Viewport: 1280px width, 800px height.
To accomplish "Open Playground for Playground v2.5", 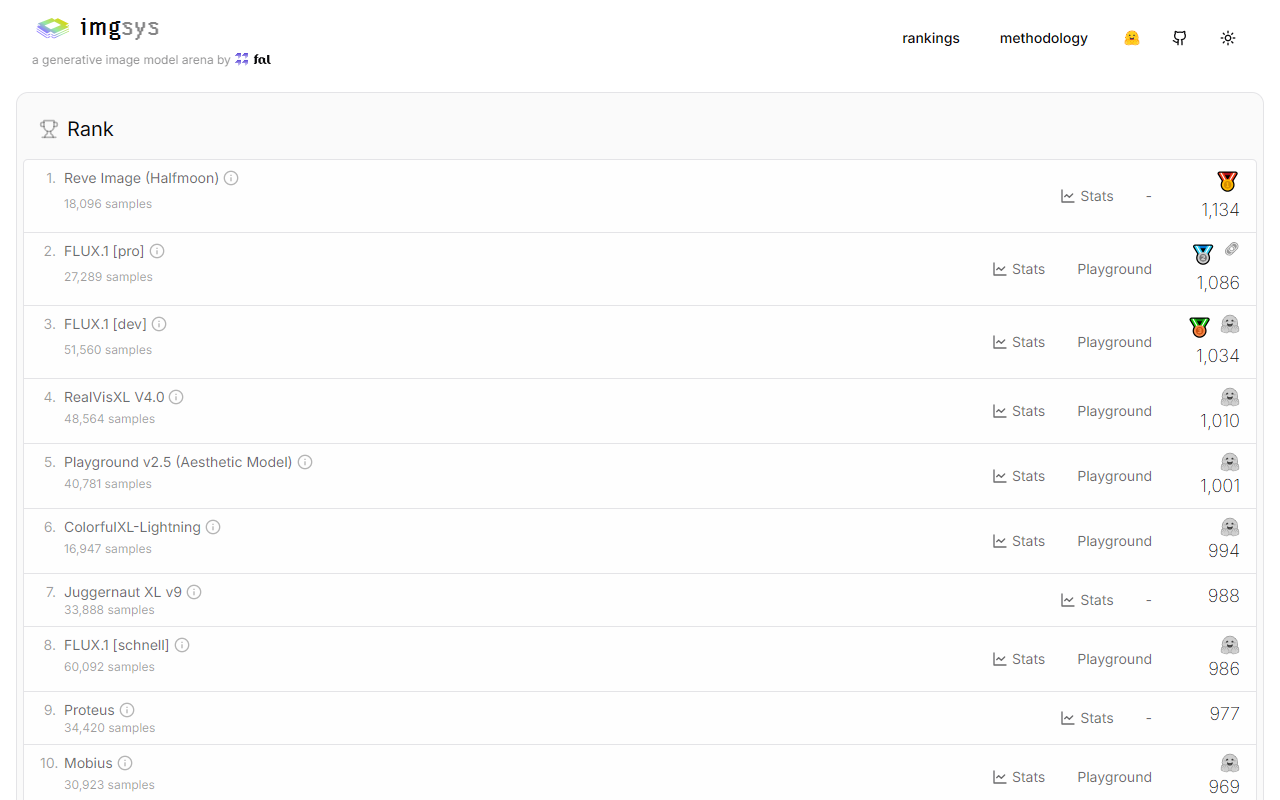I will click(1114, 476).
